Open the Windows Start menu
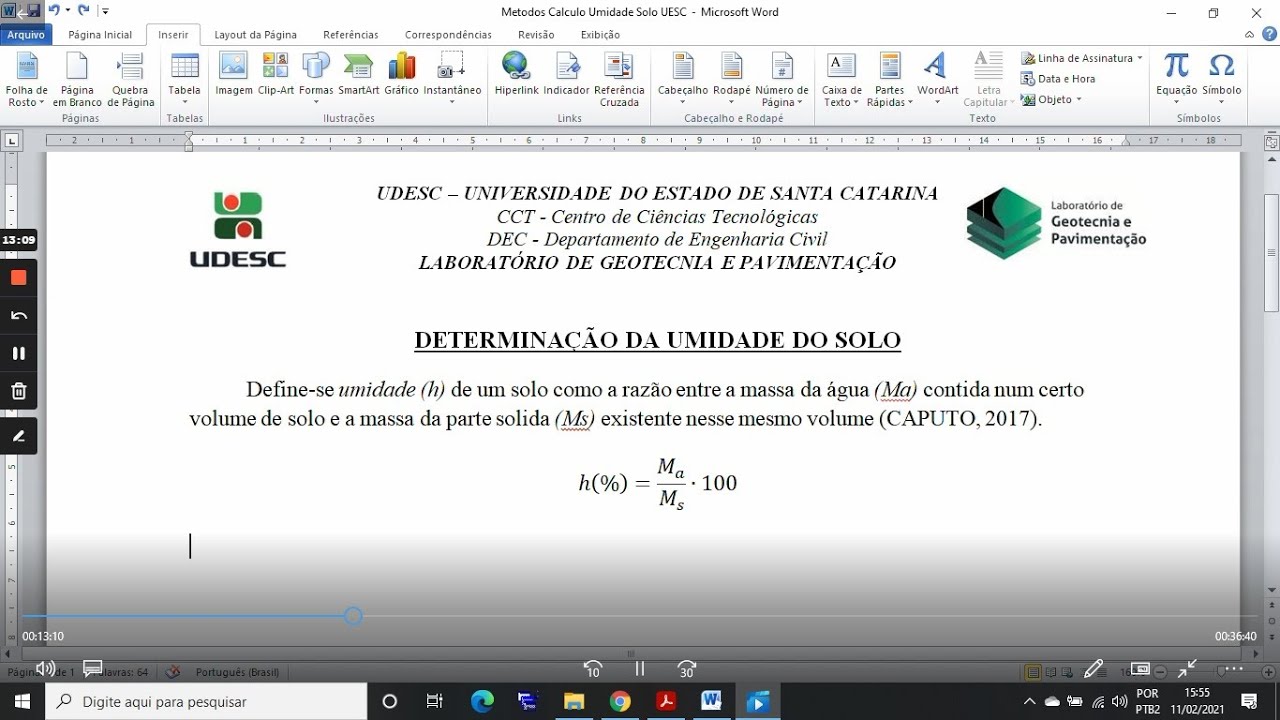 click(21, 701)
